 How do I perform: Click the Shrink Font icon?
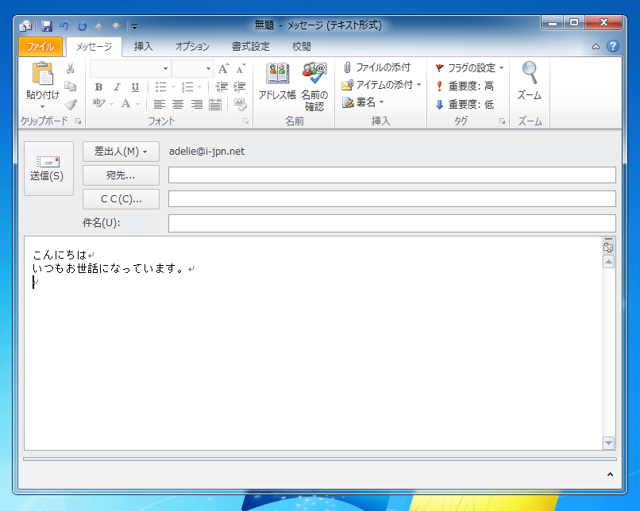[241, 69]
